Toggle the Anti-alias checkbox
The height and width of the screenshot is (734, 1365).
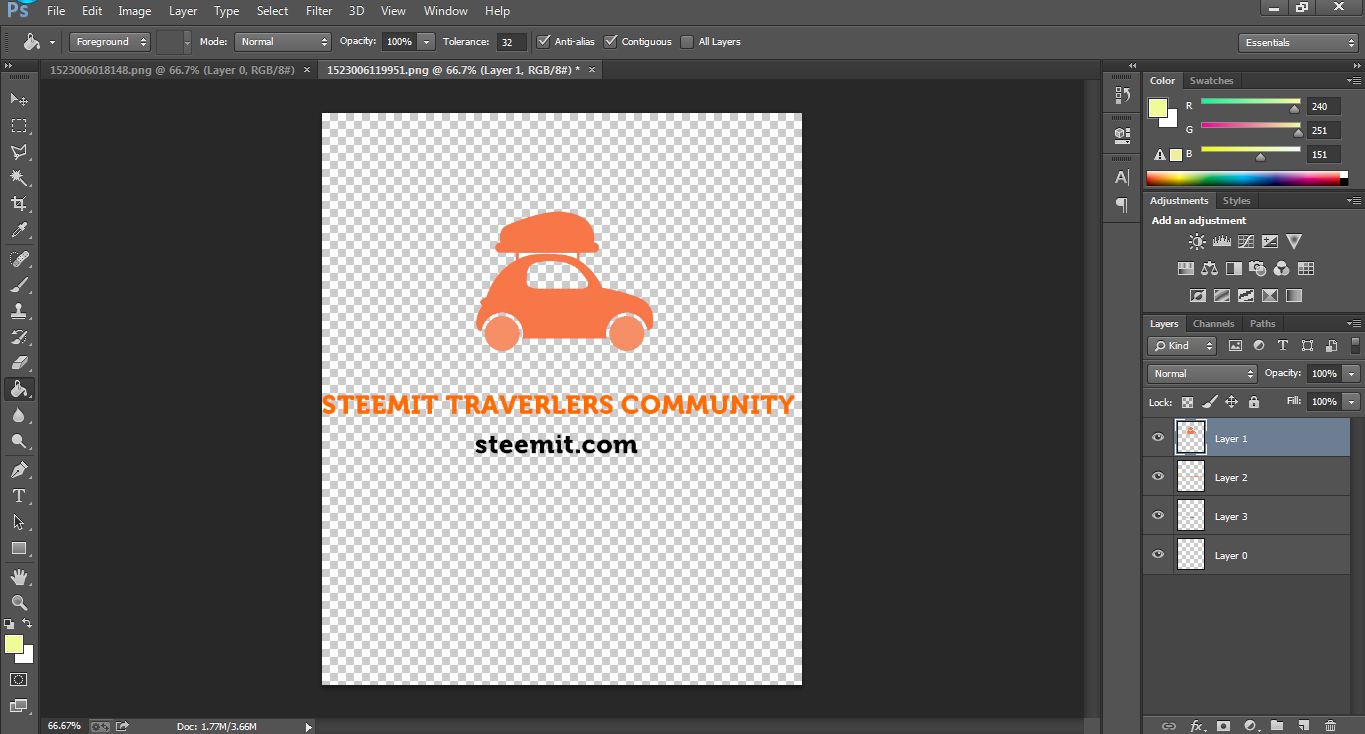544,42
